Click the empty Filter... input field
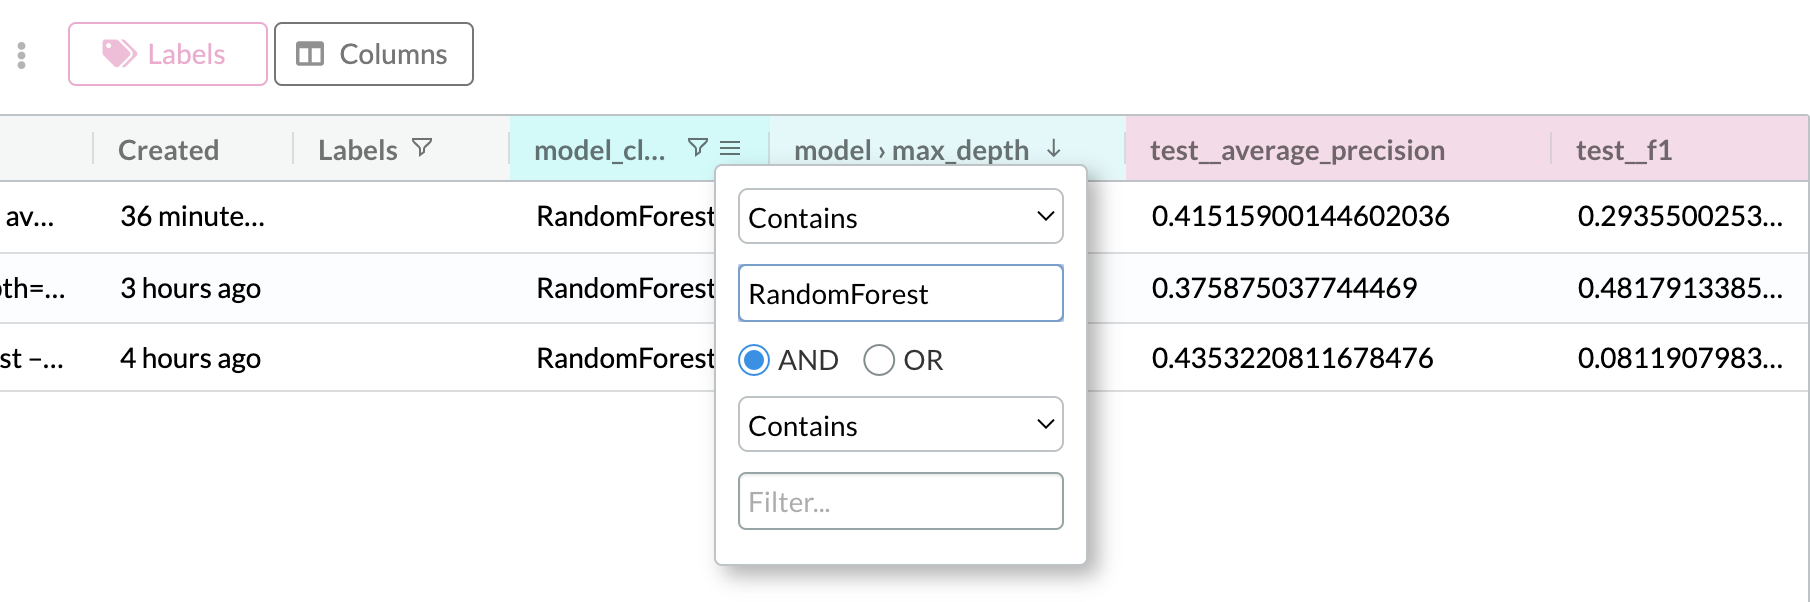This screenshot has height=602, width=1810. pyautogui.click(x=900, y=502)
